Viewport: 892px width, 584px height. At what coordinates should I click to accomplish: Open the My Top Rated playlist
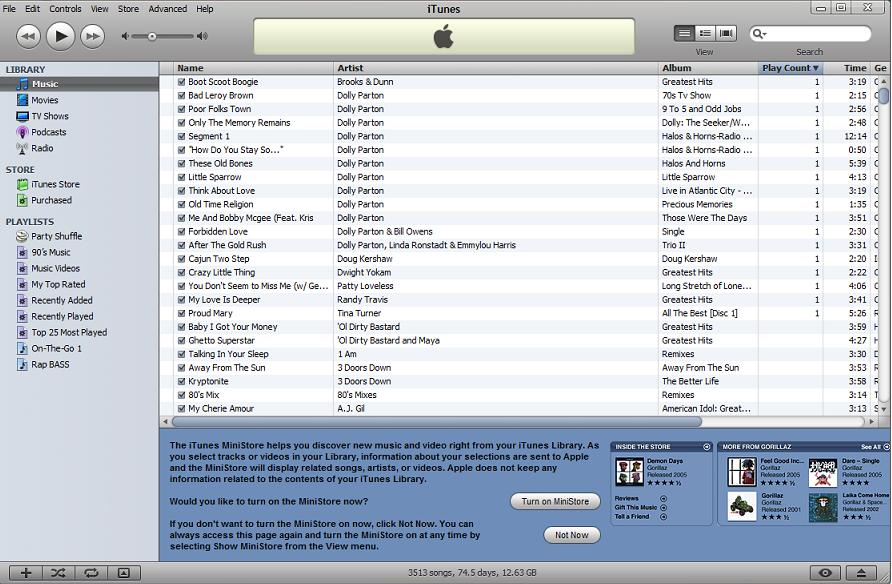[58, 284]
